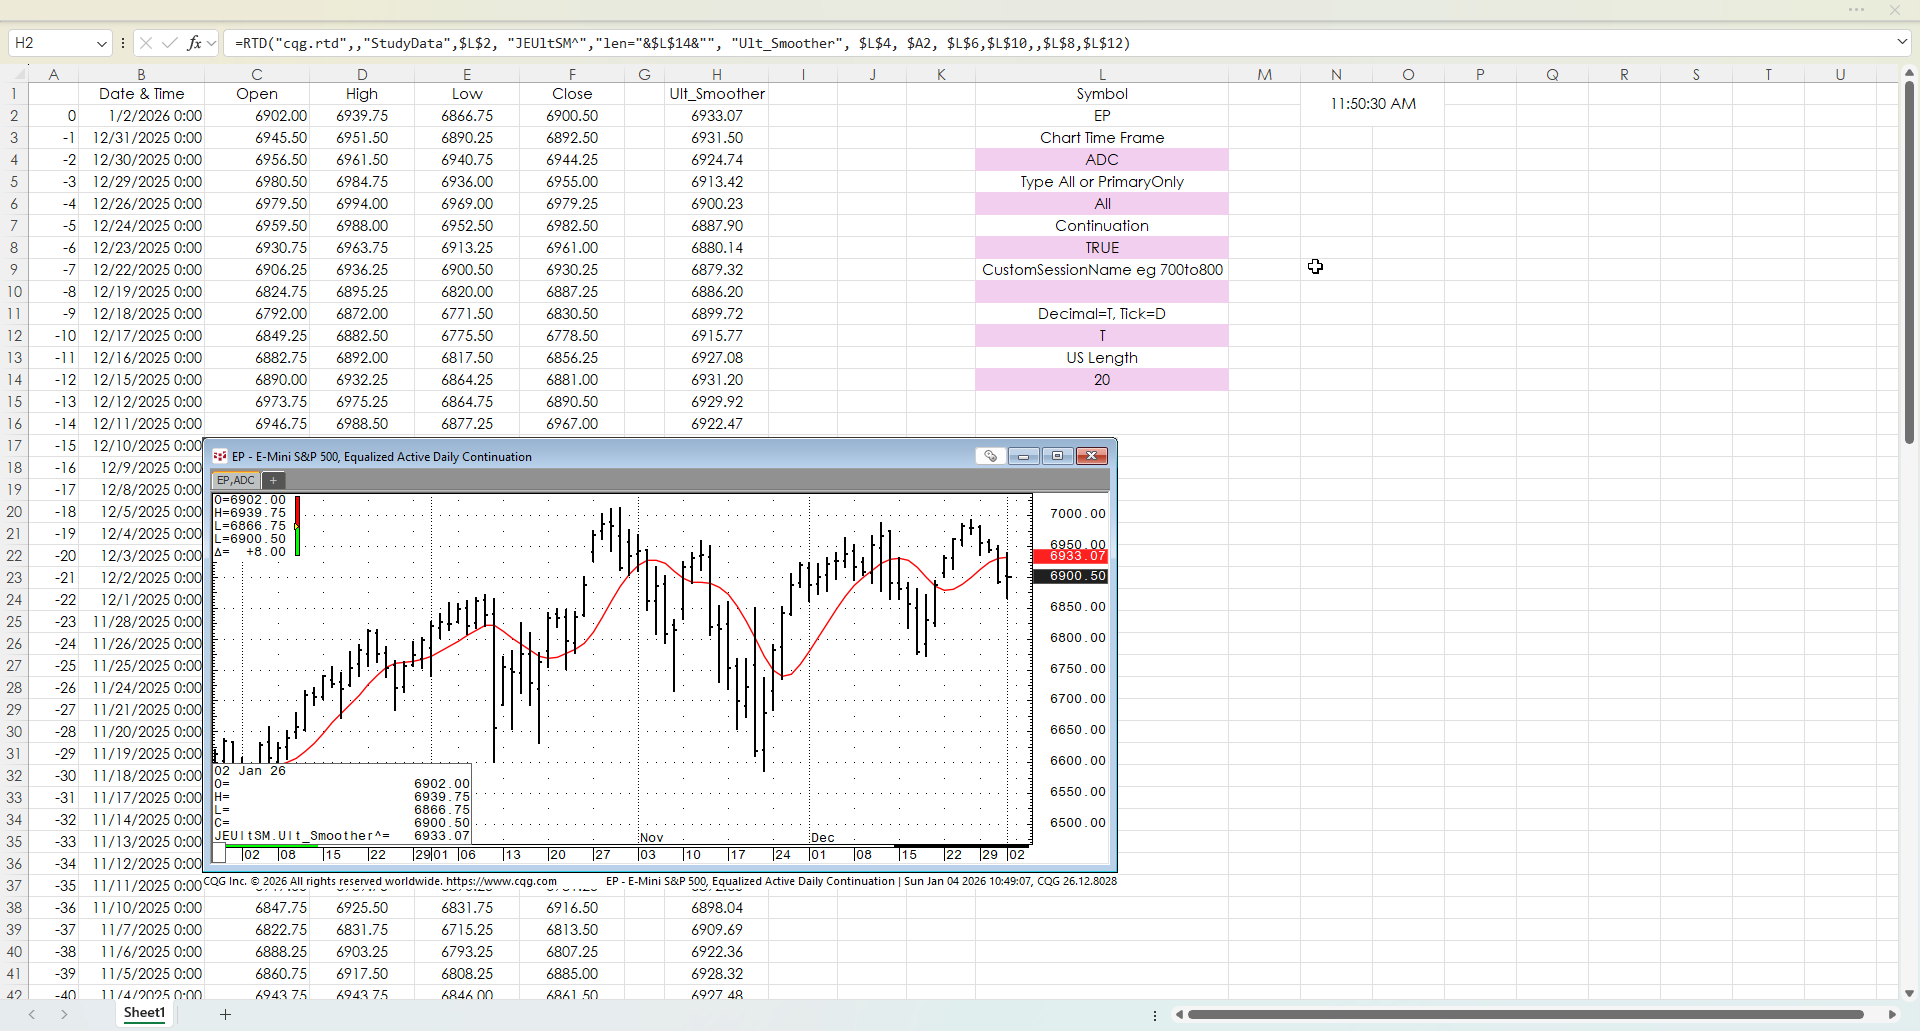1920x1032 pixels.
Task: Click the Select All corner triangle
Action: point(17,74)
